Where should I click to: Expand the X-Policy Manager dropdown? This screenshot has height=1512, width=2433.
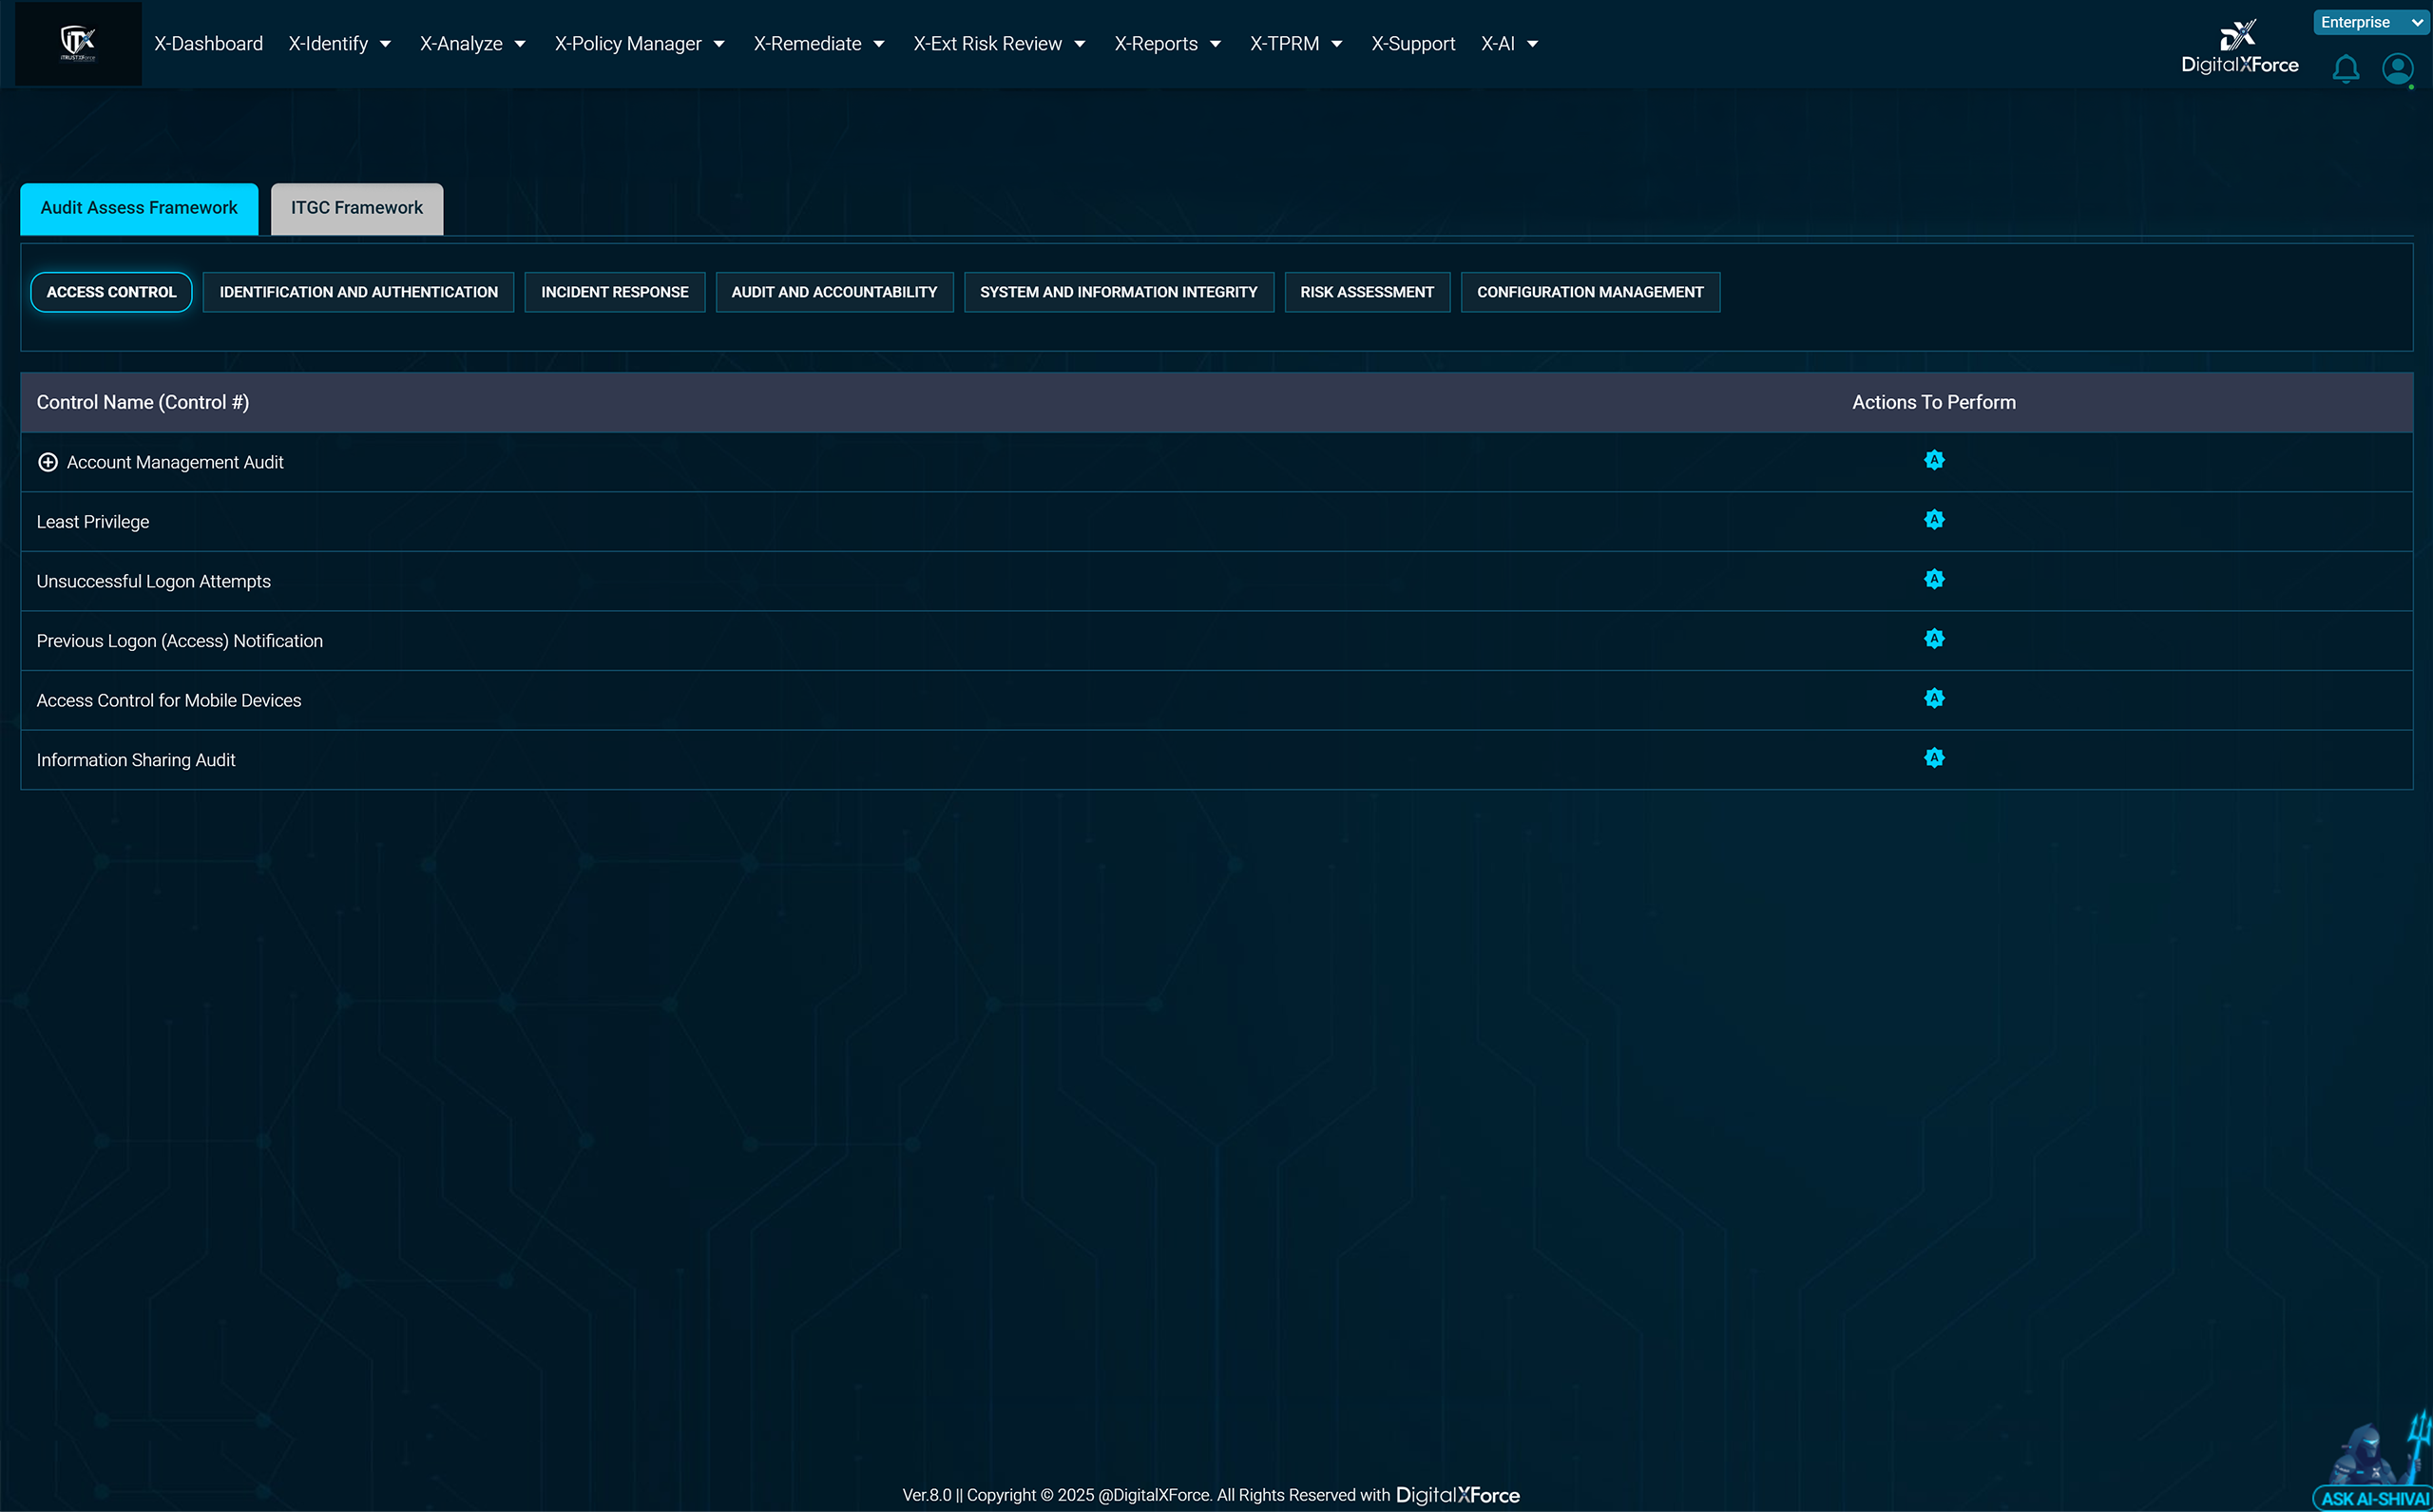[639, 44]
